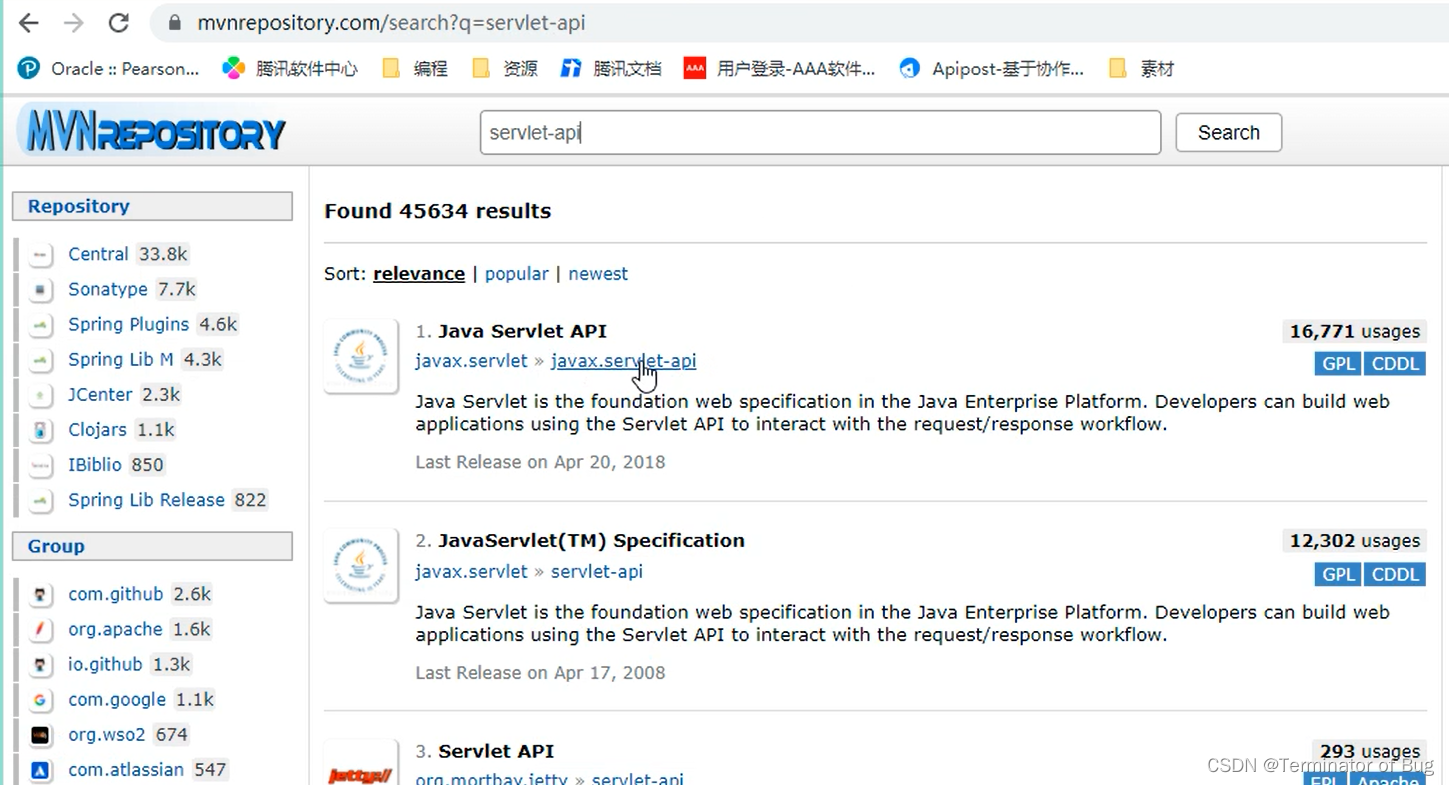1449x785 pixels.
Task: Open the javax.servlet-api artifact link
Action: tap(623, 361)
